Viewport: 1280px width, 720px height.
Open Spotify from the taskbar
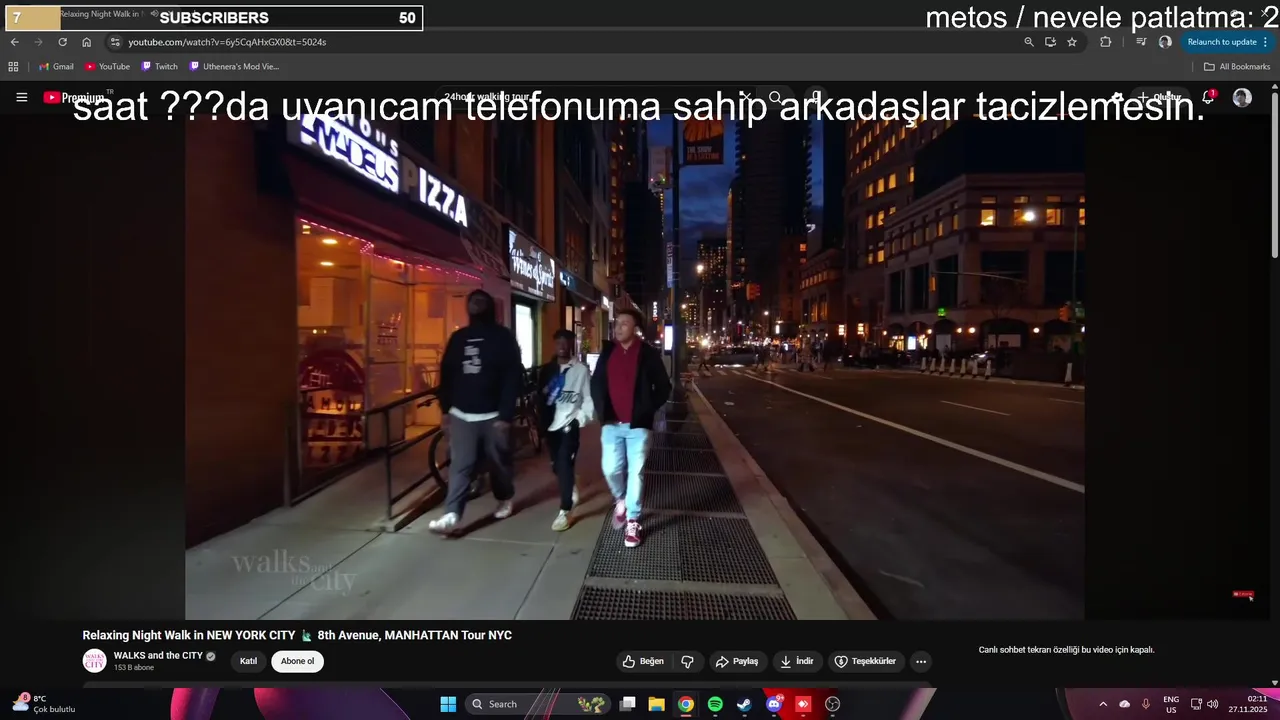pos(715,704)
